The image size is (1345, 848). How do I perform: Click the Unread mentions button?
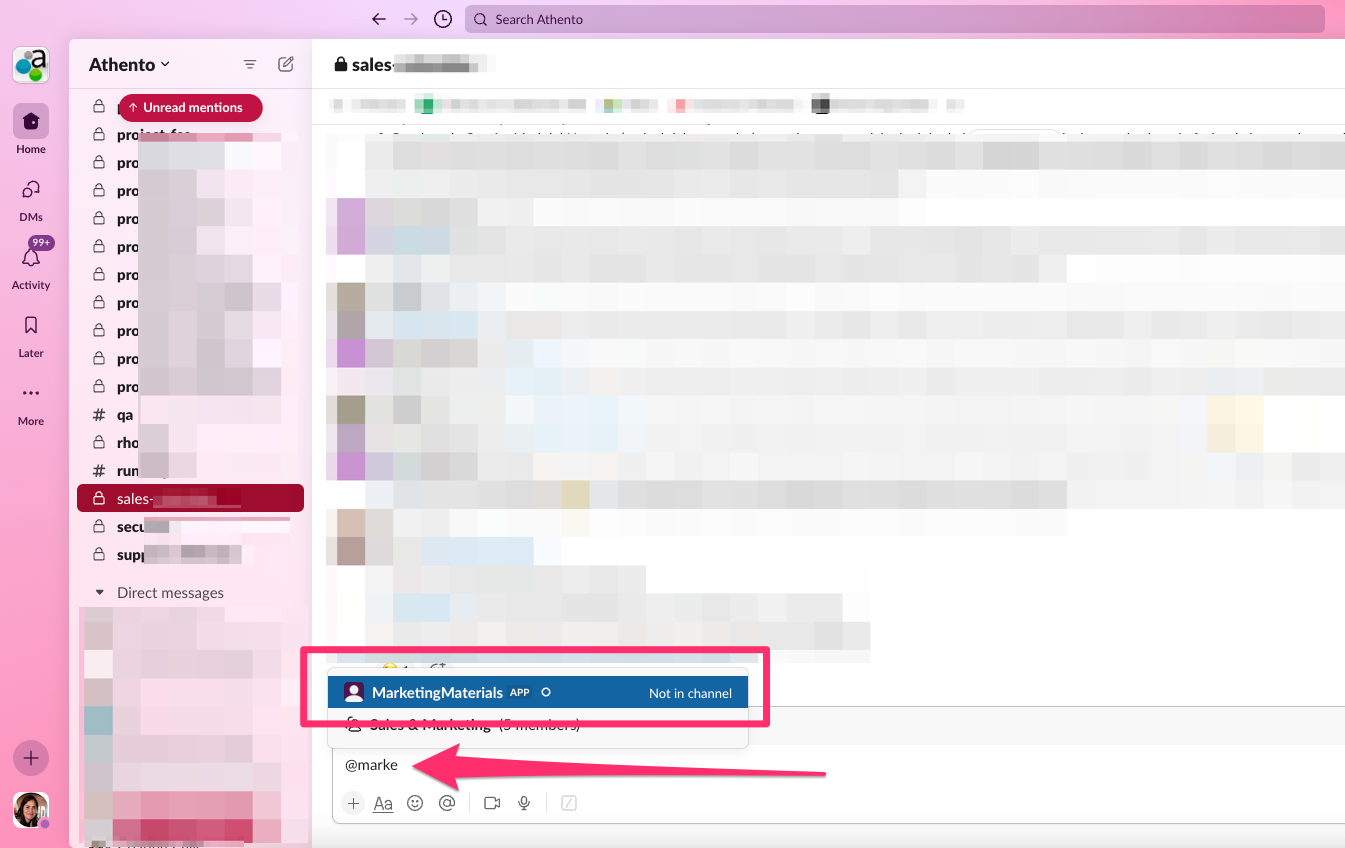click(190, 107)
